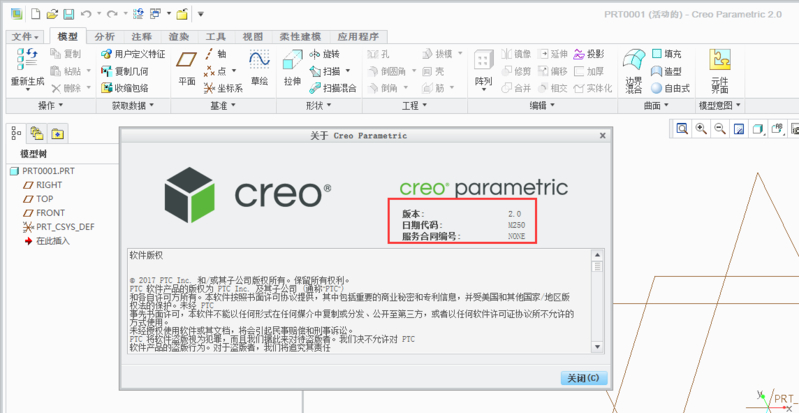Open the arrow beside the 扫描 tool

[348, 71]
